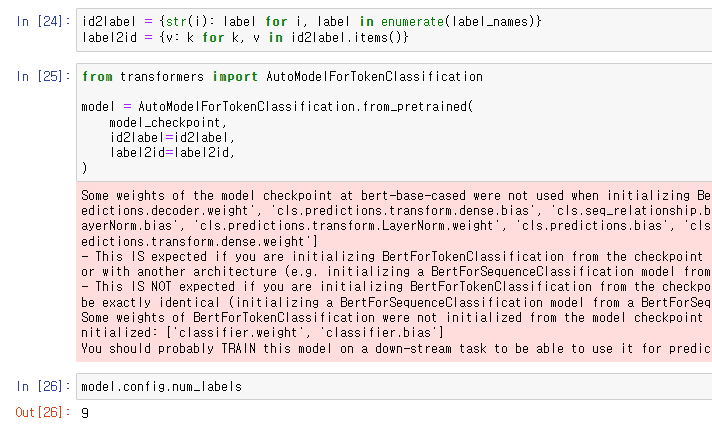Click the line starting 'label2id = {v: k'
This screenshot has height=433, width=712.
(245, 37)
